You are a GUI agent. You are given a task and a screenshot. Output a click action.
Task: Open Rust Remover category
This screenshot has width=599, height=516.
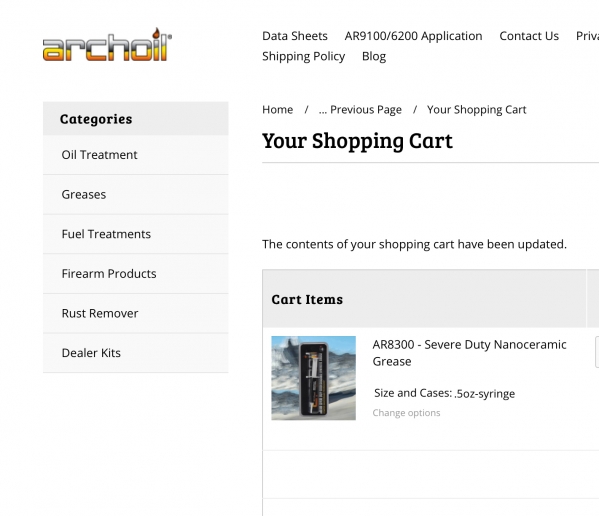pos(136,313)
